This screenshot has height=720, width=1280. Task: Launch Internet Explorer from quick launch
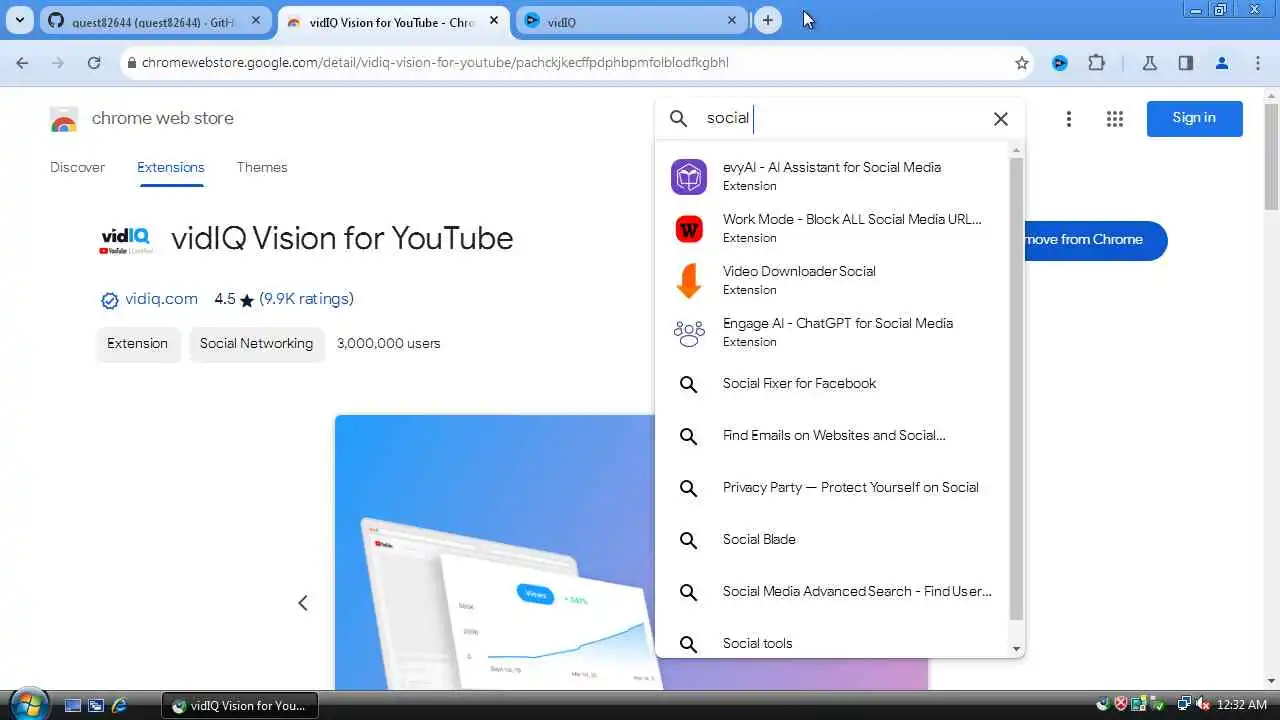tap(120, 705)
